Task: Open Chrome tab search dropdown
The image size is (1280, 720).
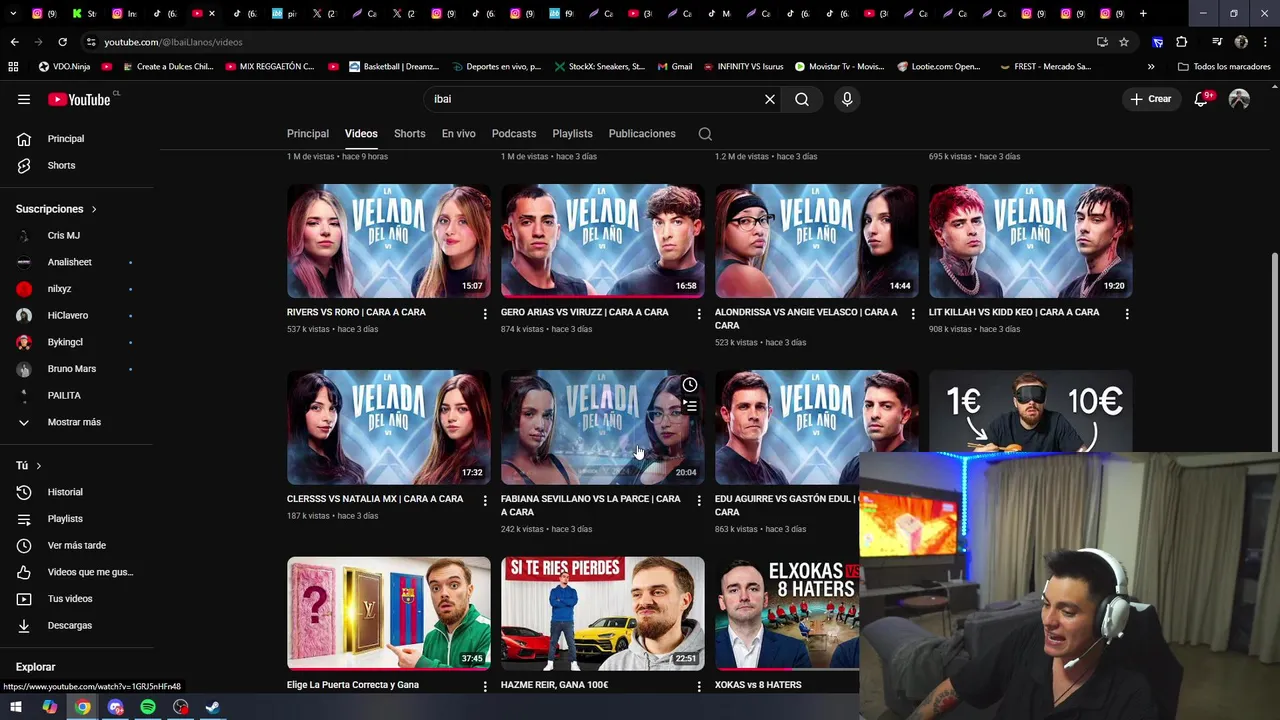Action: tap(15, 14)
